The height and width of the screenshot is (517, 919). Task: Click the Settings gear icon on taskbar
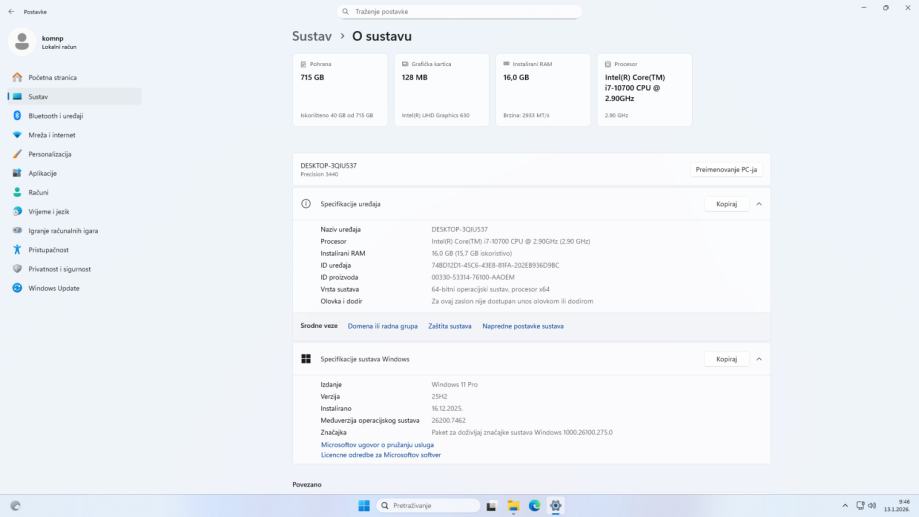pos(556,505)
